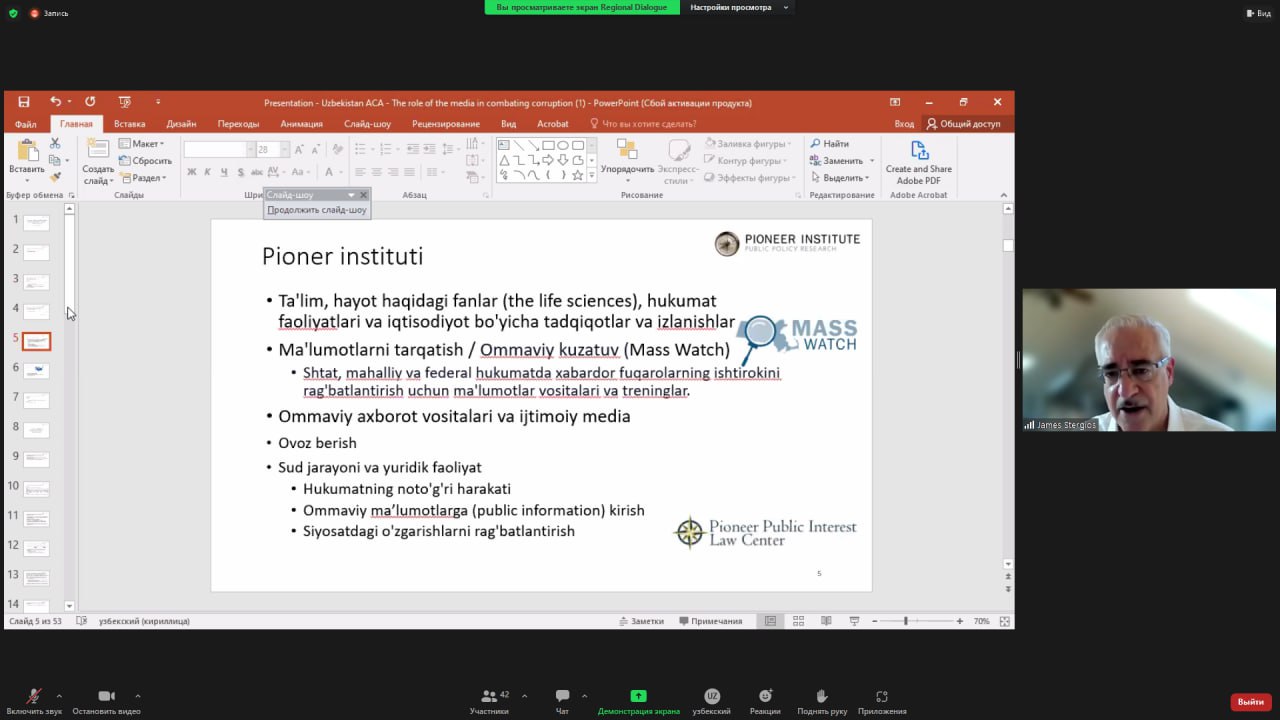Click the Paste (Вставить) clipboard icon
The height and width of the screenshot is (720, 1280).
(x=27, y=151)
